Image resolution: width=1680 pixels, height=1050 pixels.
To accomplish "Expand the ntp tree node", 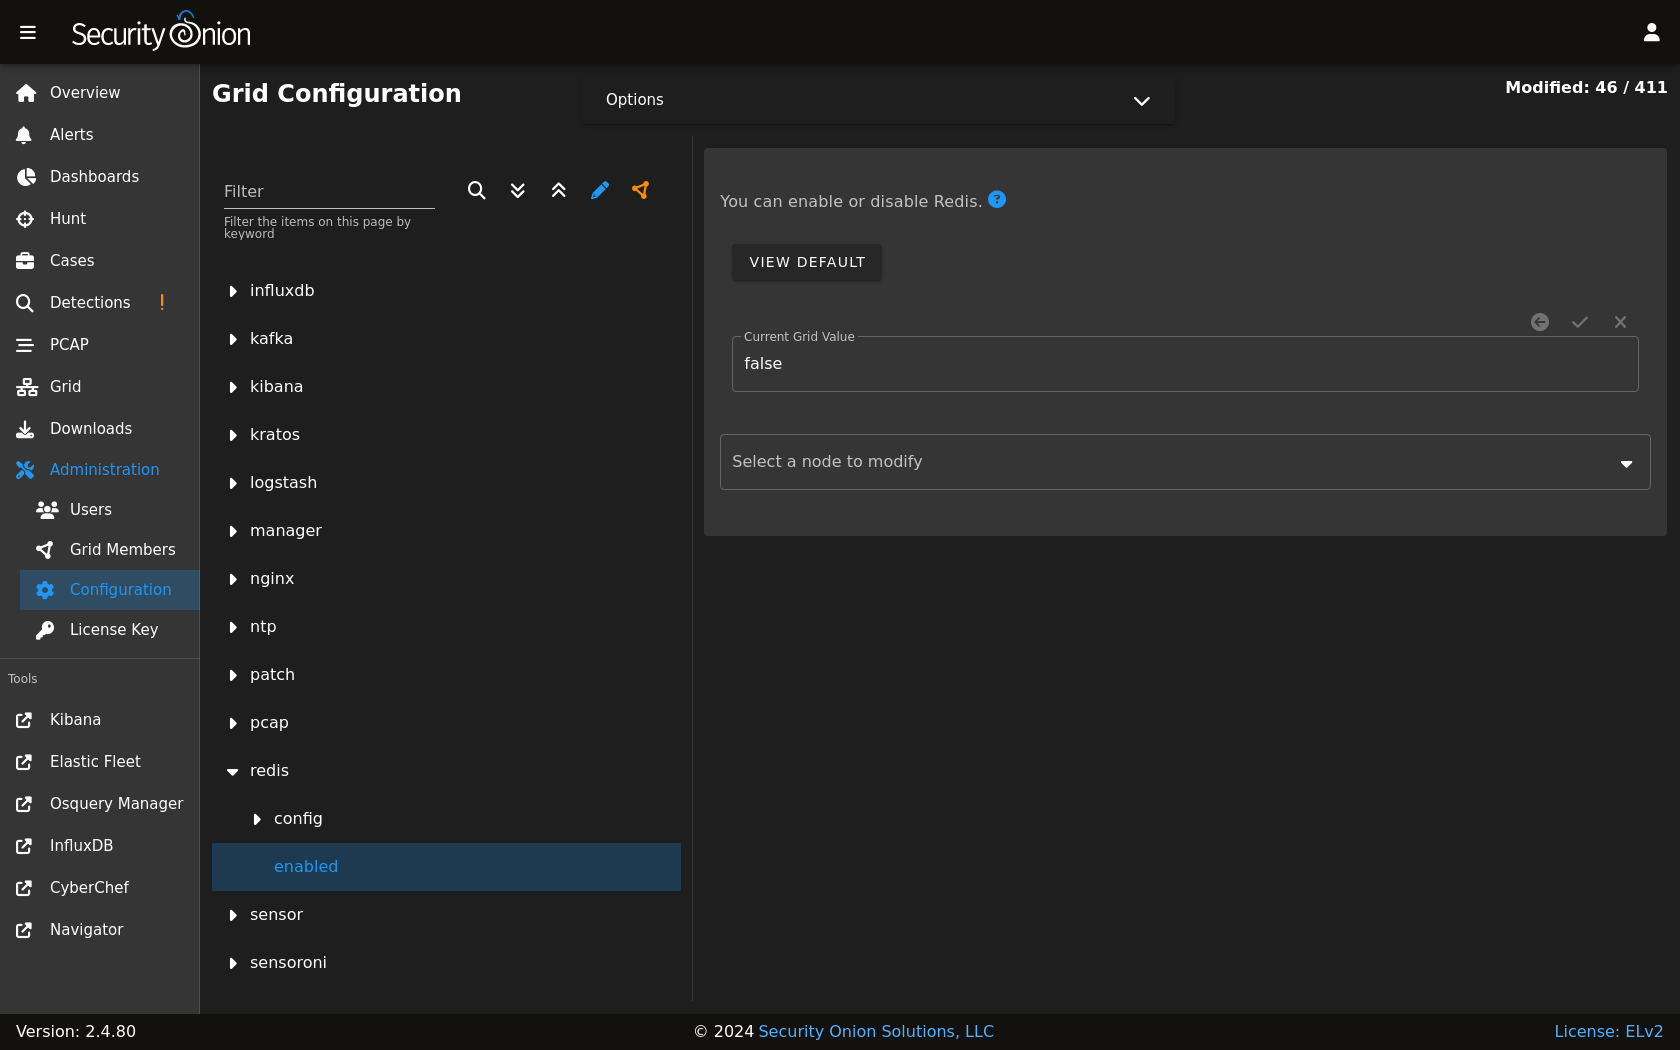I will [x=233, y=627].
